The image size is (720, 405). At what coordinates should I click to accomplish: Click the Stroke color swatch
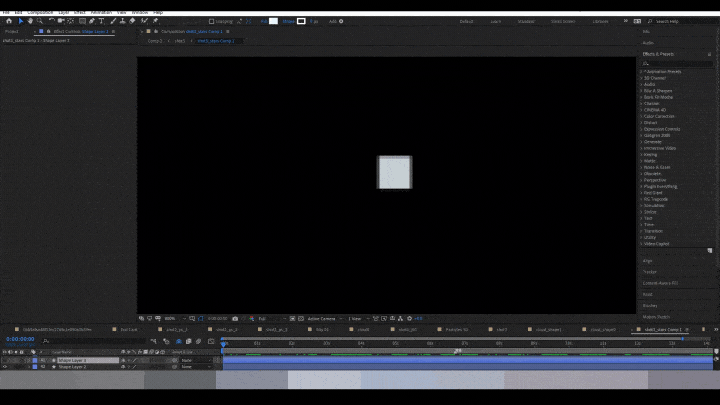[x=301, y=21]
